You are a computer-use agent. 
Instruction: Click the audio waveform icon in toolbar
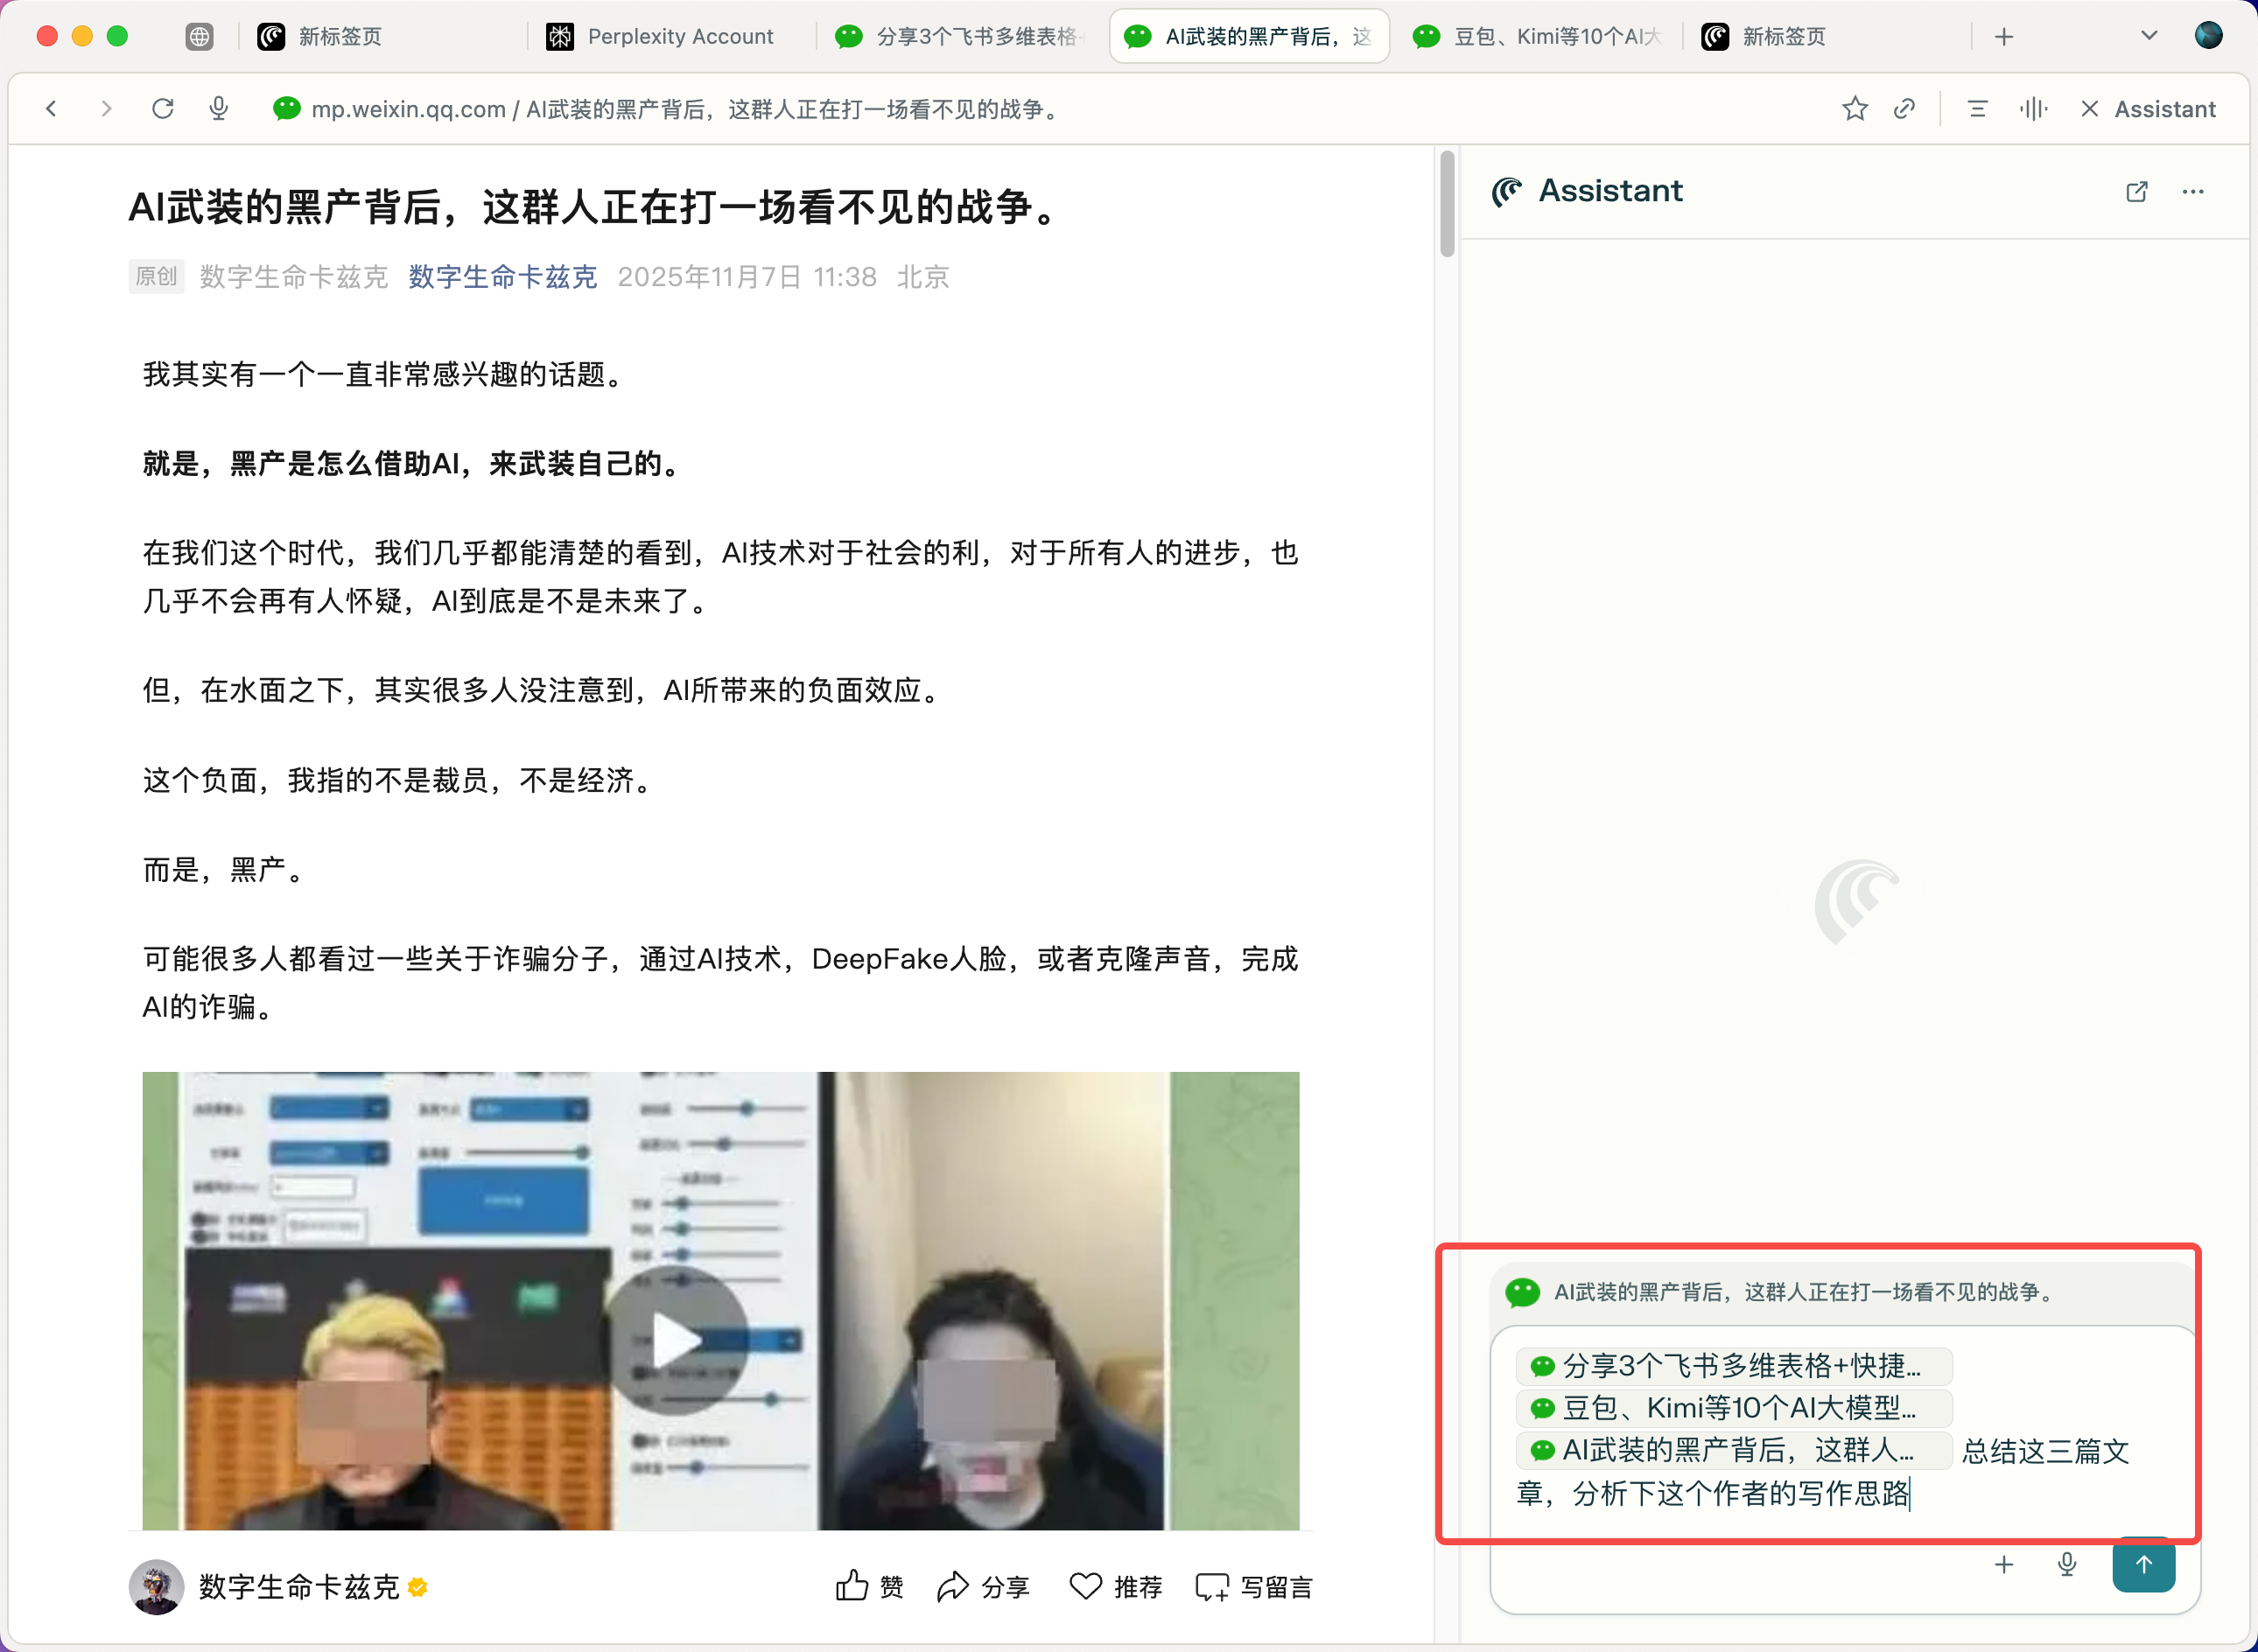point(2032,108)
